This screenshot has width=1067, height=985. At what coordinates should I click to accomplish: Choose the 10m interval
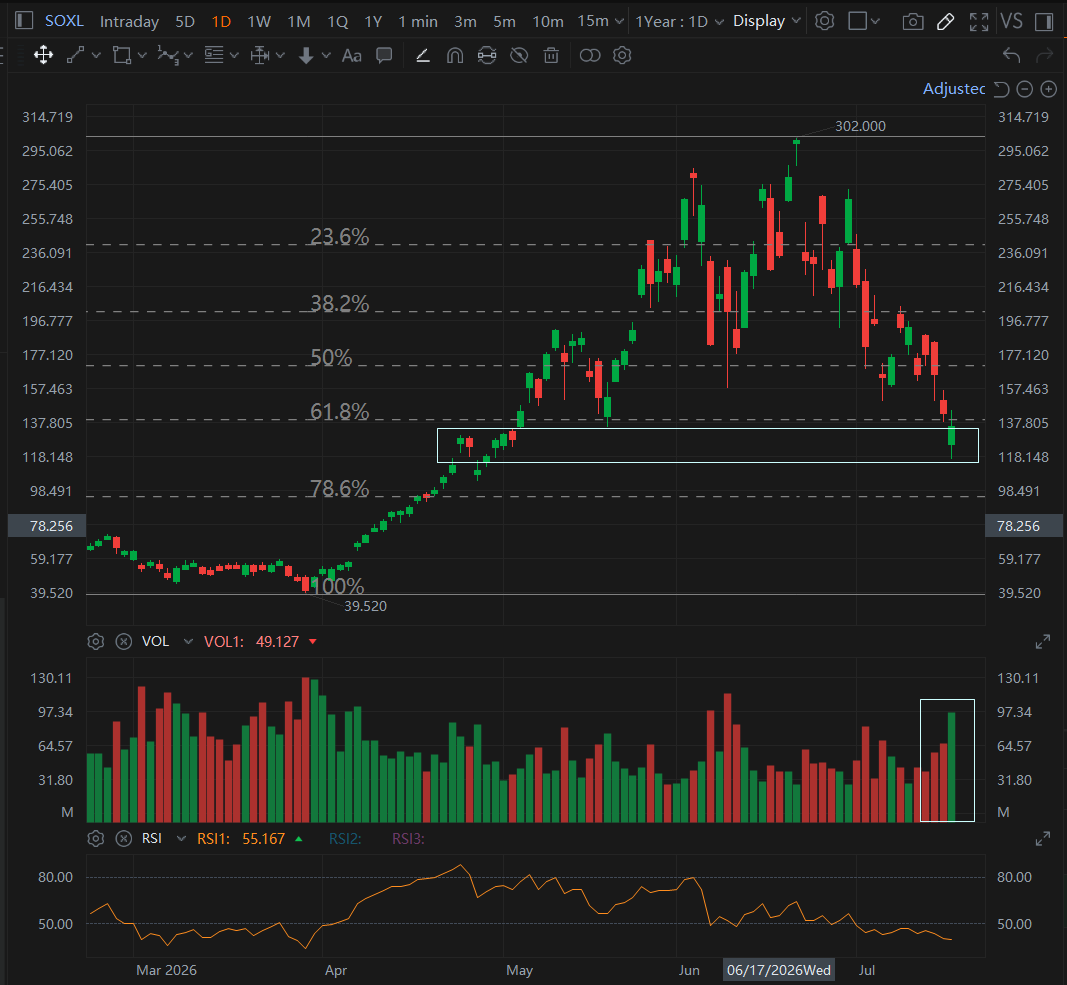(548, 22)
